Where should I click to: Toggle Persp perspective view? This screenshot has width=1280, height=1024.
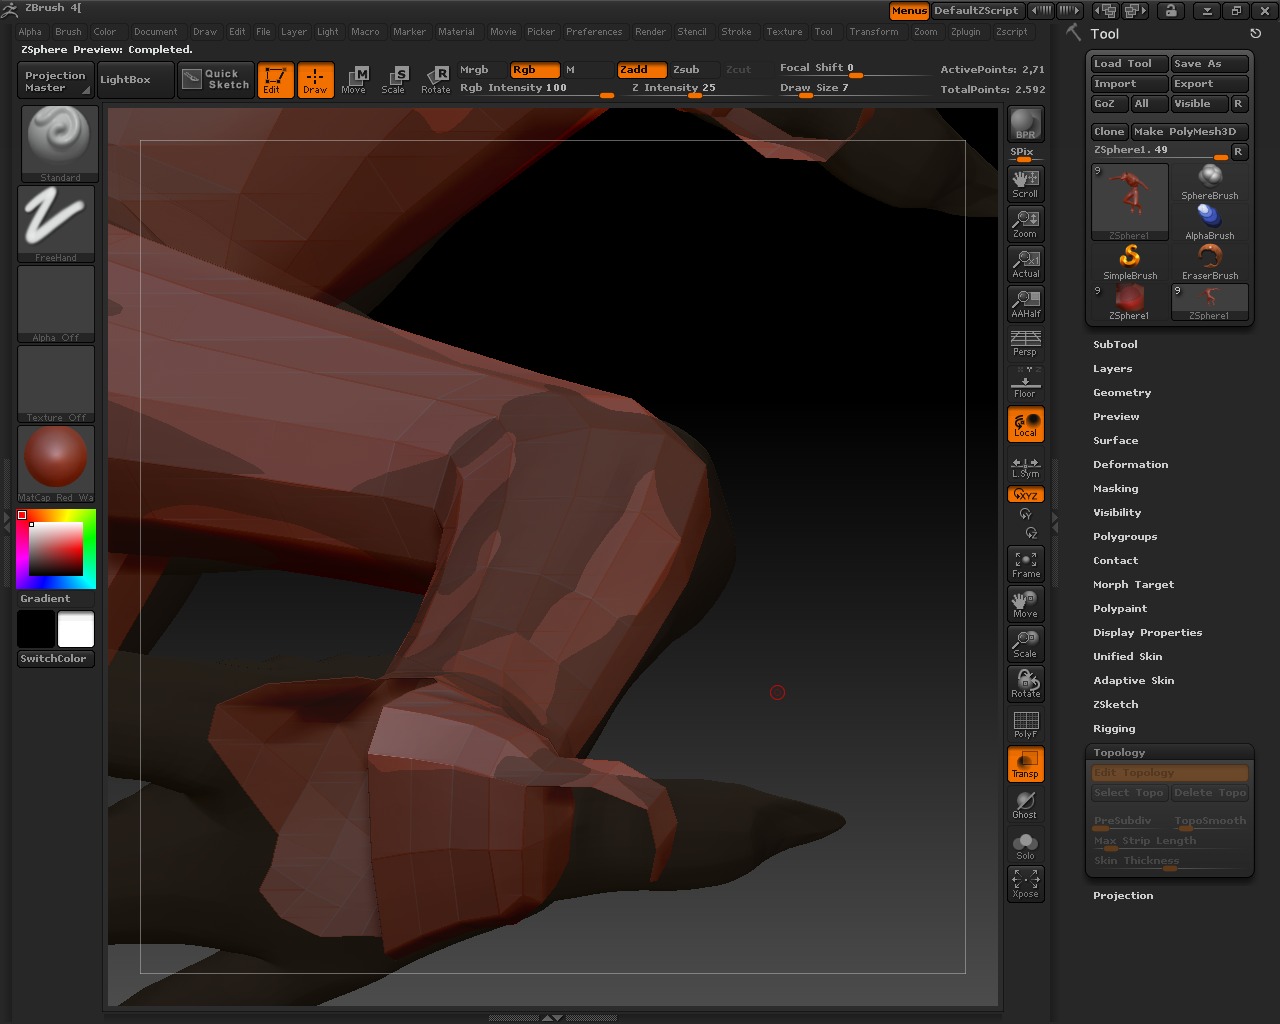[x=1025, y=343]
